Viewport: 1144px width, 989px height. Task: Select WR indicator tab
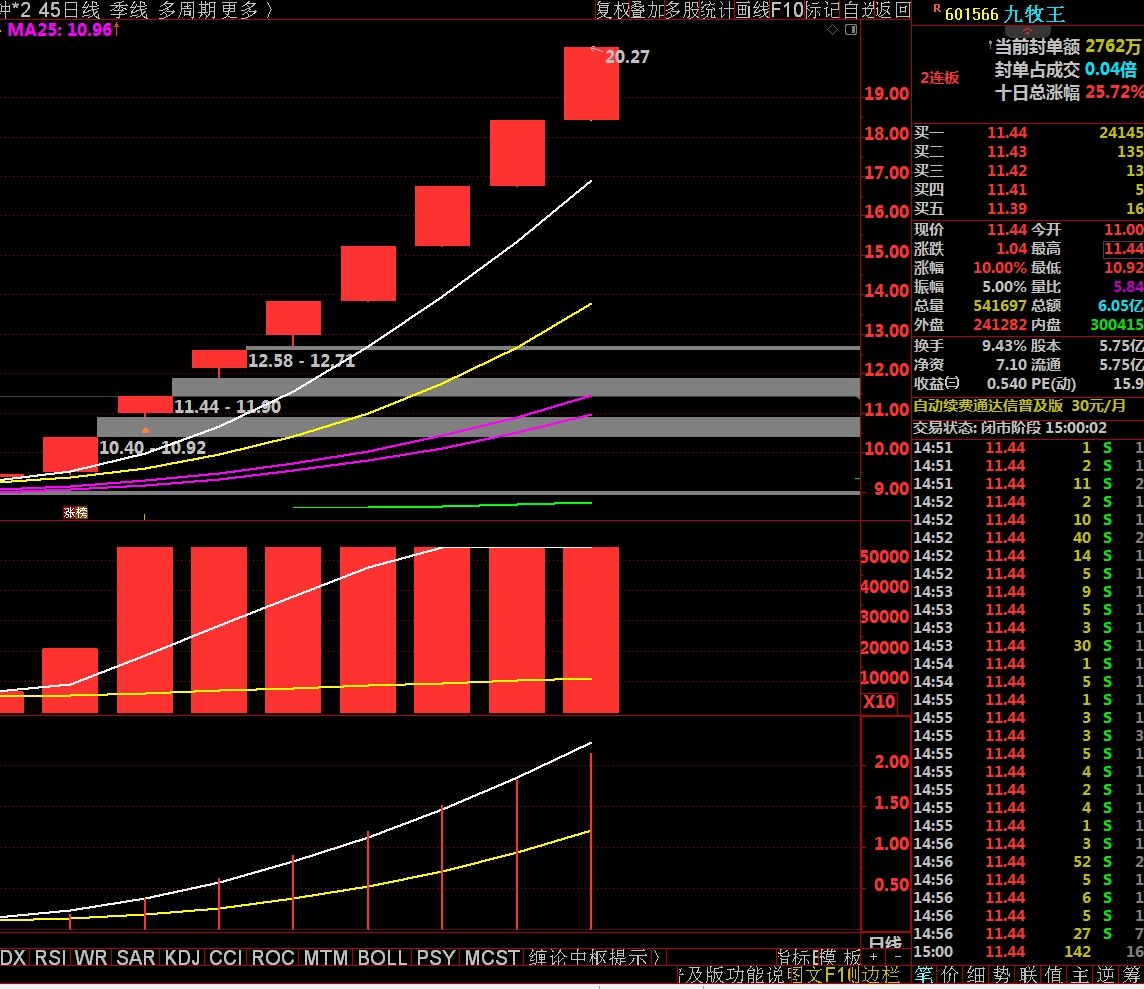[x=90, y=957]
